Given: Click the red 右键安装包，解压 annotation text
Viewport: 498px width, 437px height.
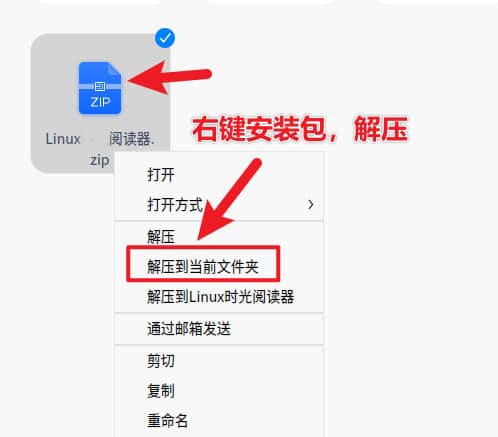Looking at the screenshot, I should click(300, 129).
